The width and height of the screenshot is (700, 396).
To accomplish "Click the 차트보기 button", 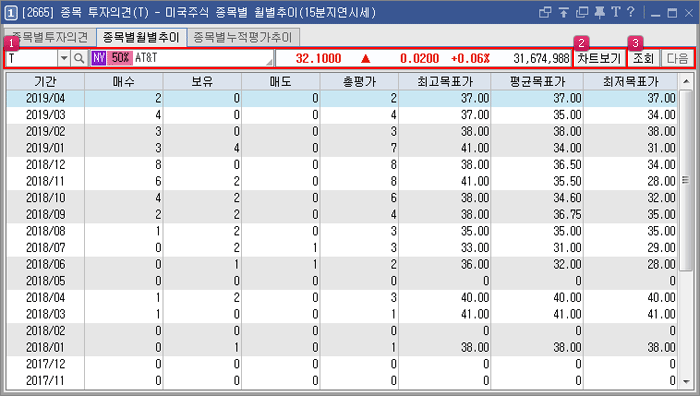I will tap(599, 58).
